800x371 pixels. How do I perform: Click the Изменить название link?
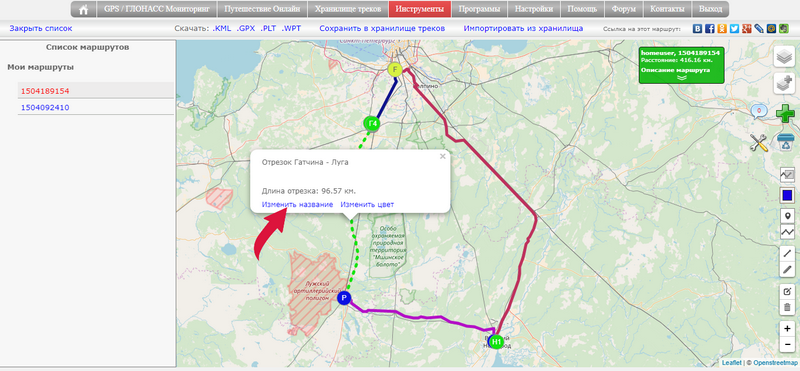tap(297, 204)
